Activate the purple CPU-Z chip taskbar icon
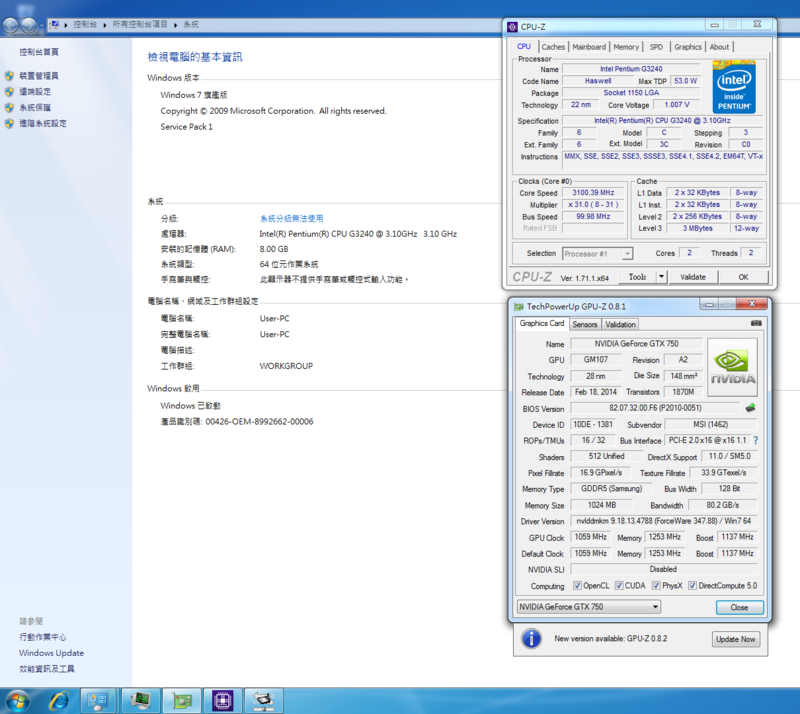 click(x=222, y=701)
